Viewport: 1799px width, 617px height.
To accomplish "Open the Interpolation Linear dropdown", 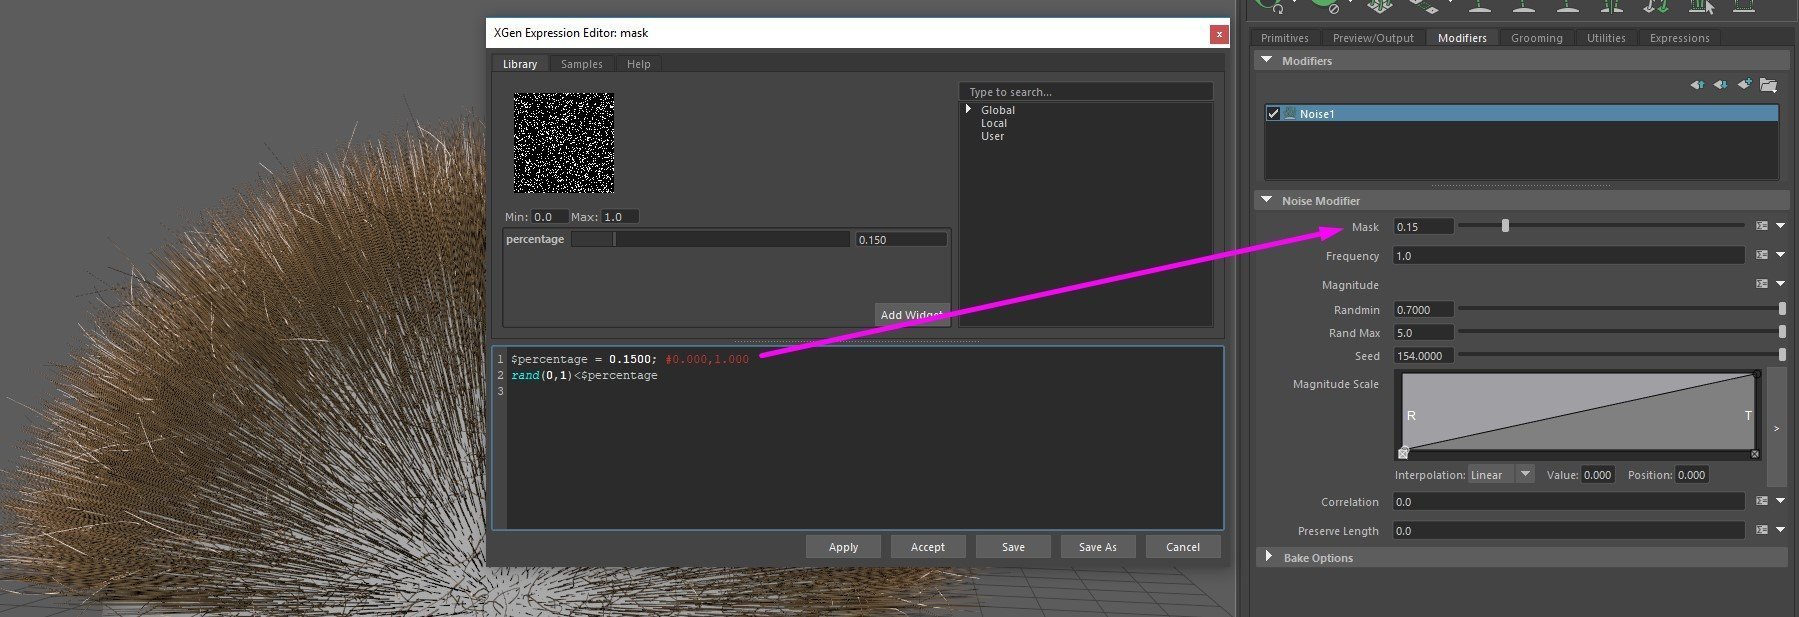I will [x=1501, y=474].
